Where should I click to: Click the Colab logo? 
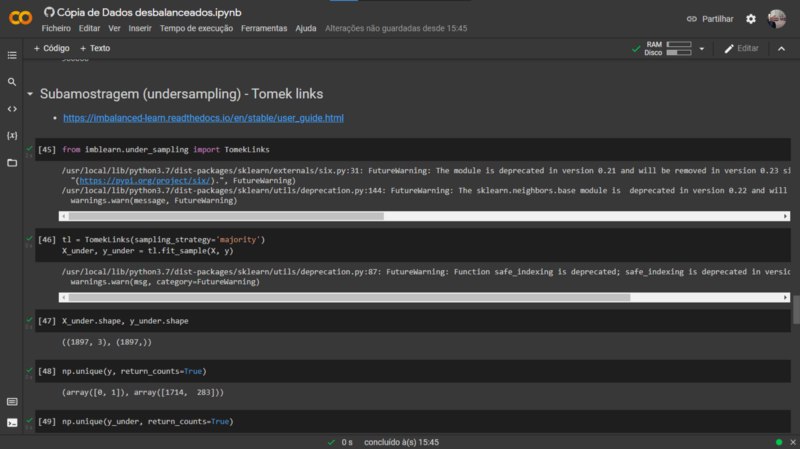20,18
